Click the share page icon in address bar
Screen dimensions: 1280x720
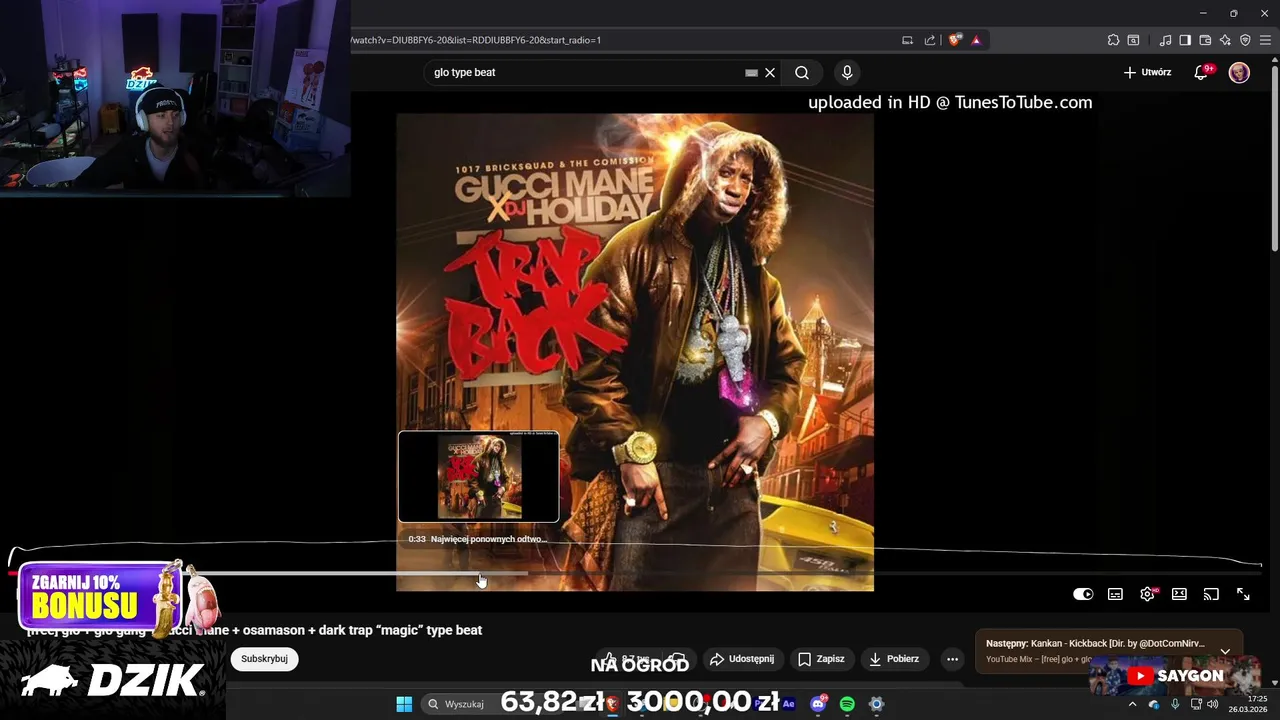point(930,40)
